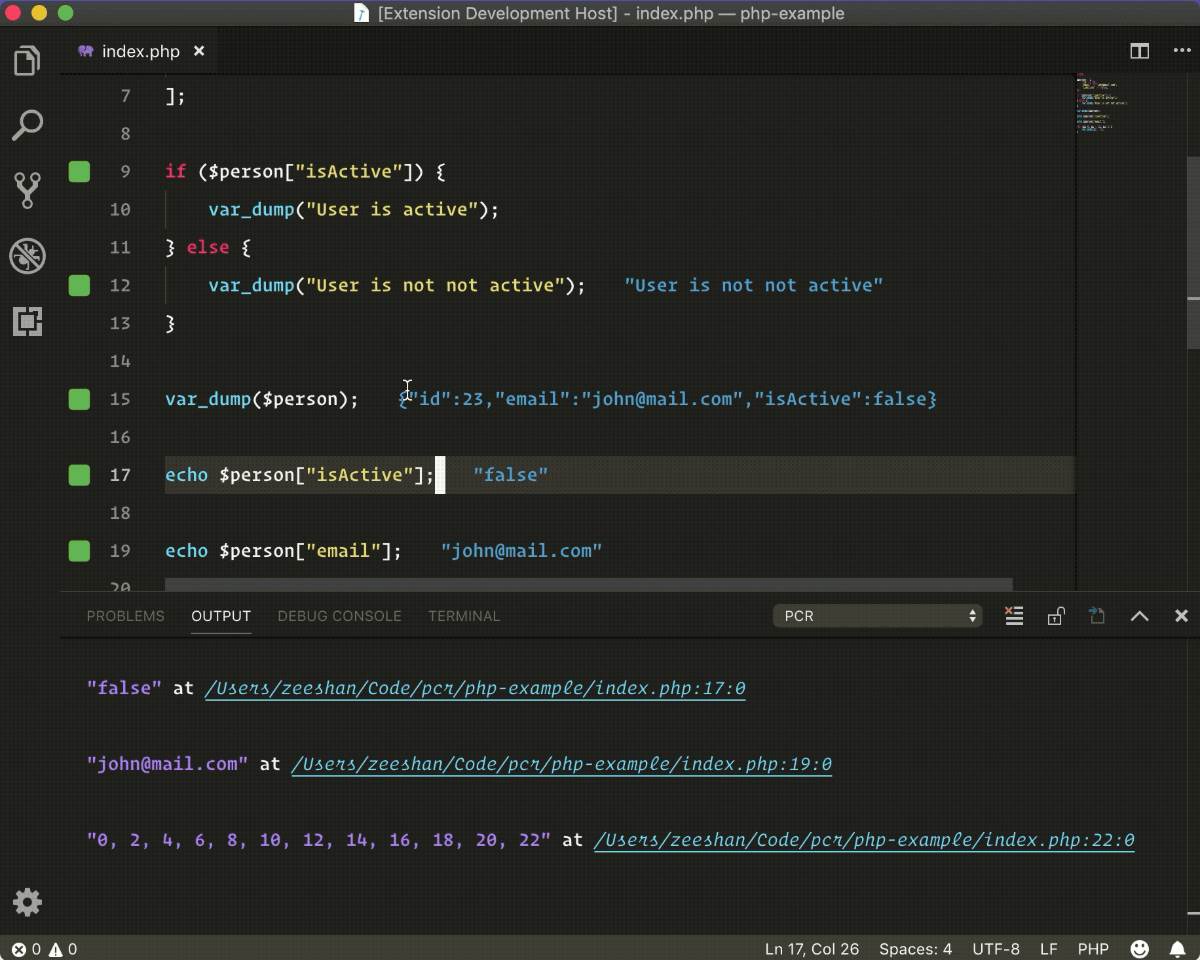The width and height of the screenshot is (1200, 960).
Task: Open the output log file icon
Action: pyautogui.click(x=1097, y=616)
